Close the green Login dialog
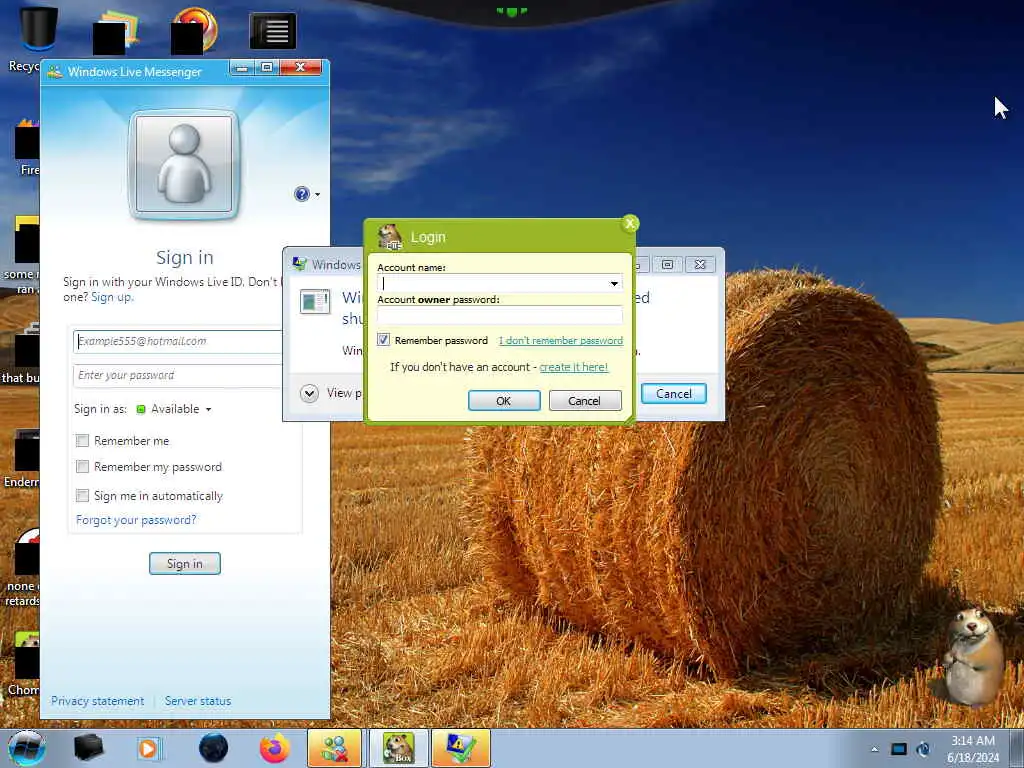The image size is (1024, 768). tap(630, 224)
